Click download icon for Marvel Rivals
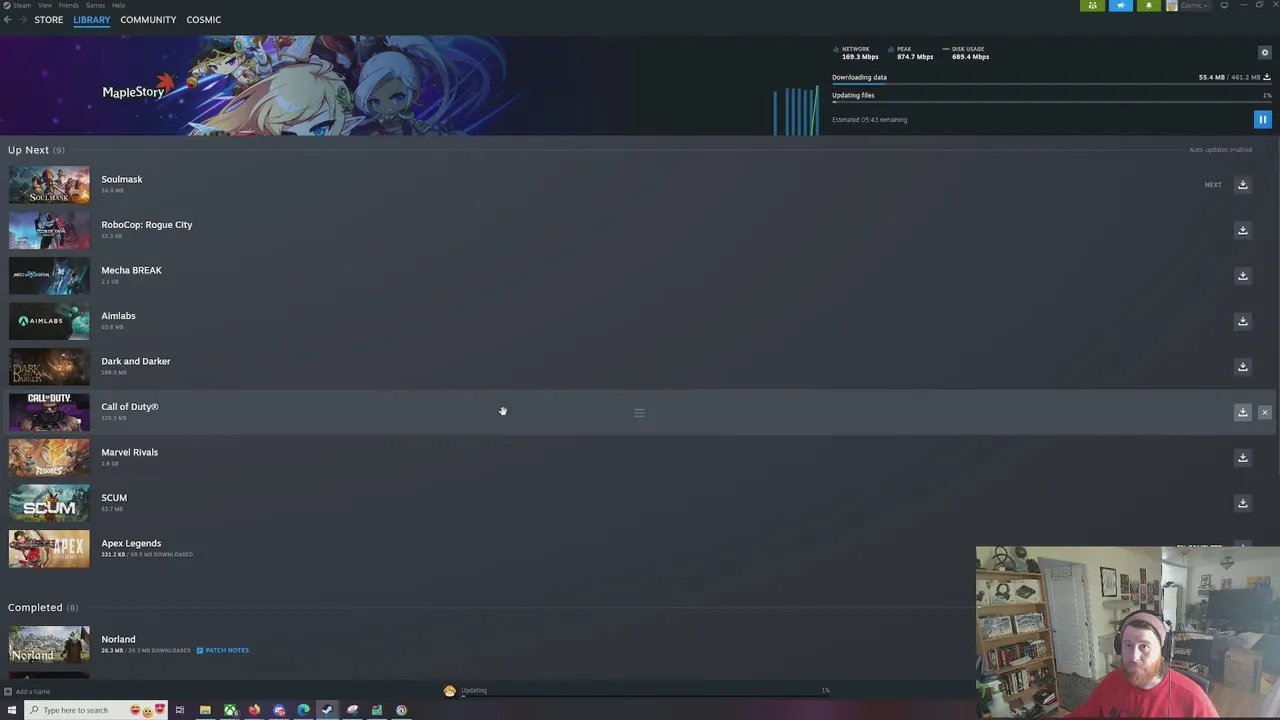1280x720 pixels. point(1243,458)
